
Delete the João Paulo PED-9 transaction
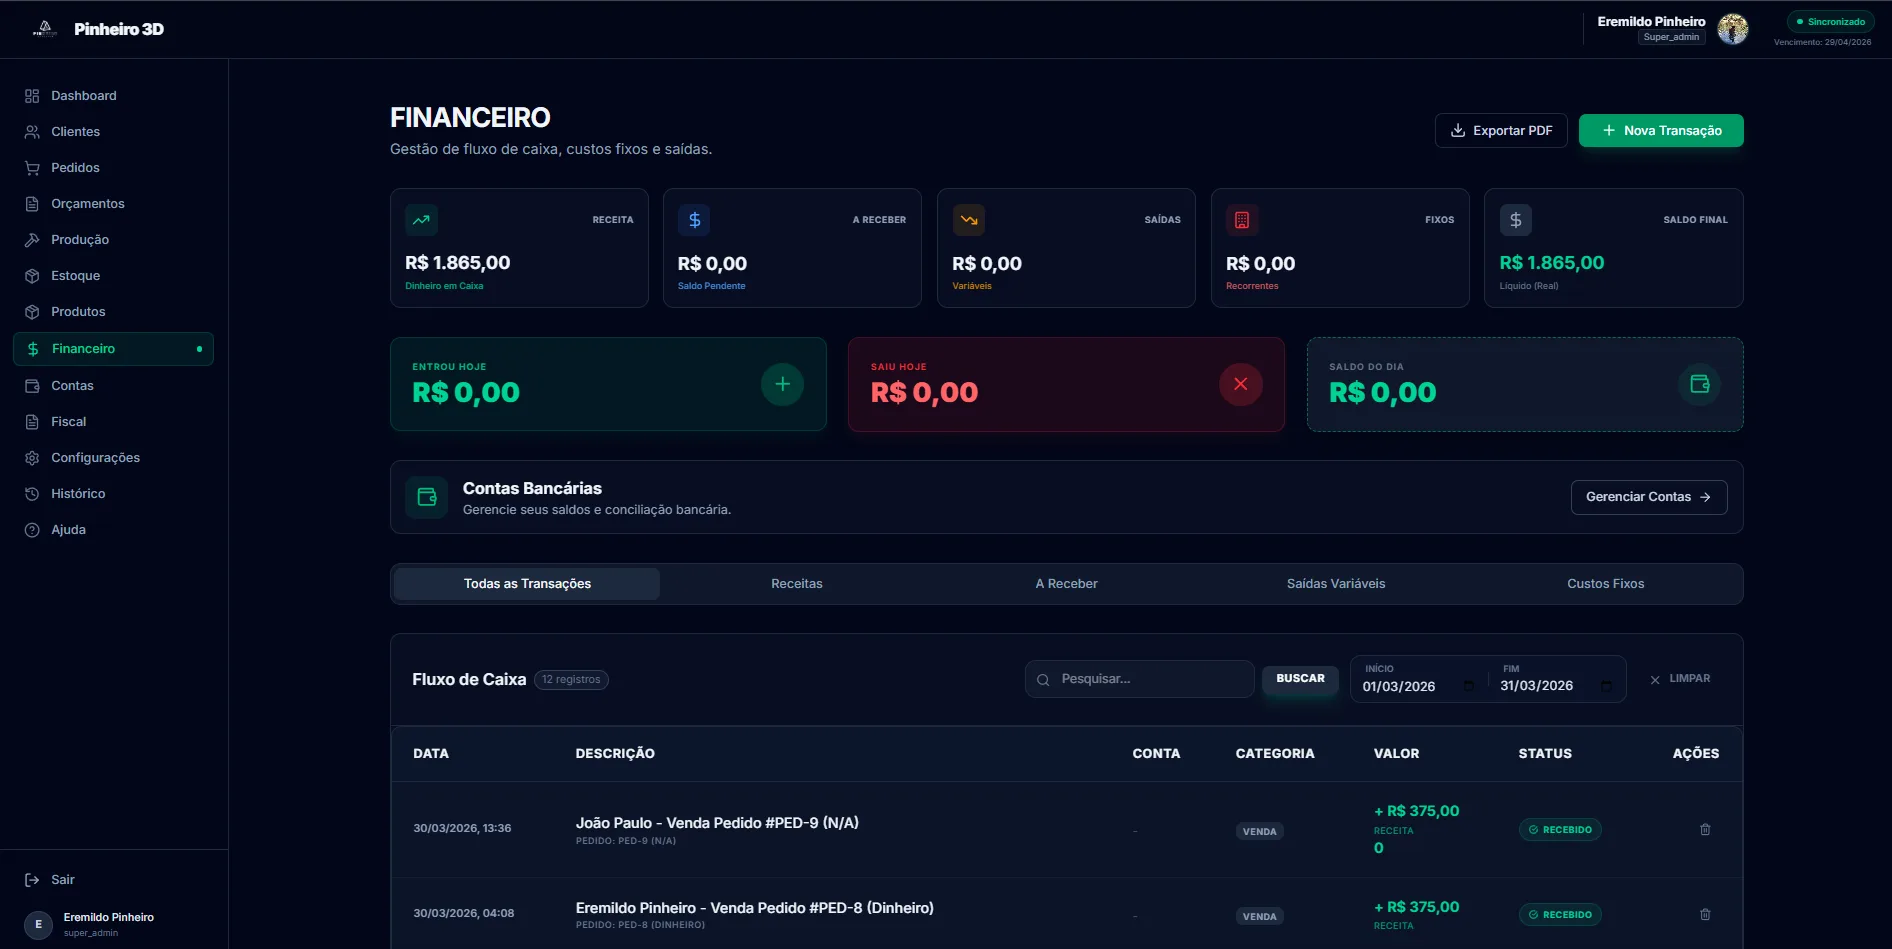[1705, 830]
